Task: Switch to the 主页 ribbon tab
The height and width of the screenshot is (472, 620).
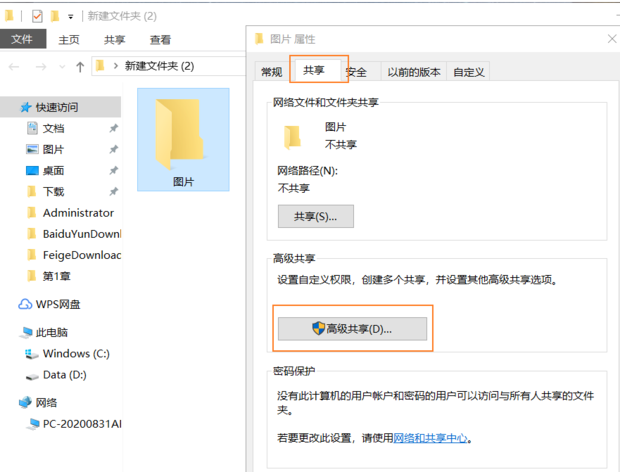Action: (x=69, y=40)
